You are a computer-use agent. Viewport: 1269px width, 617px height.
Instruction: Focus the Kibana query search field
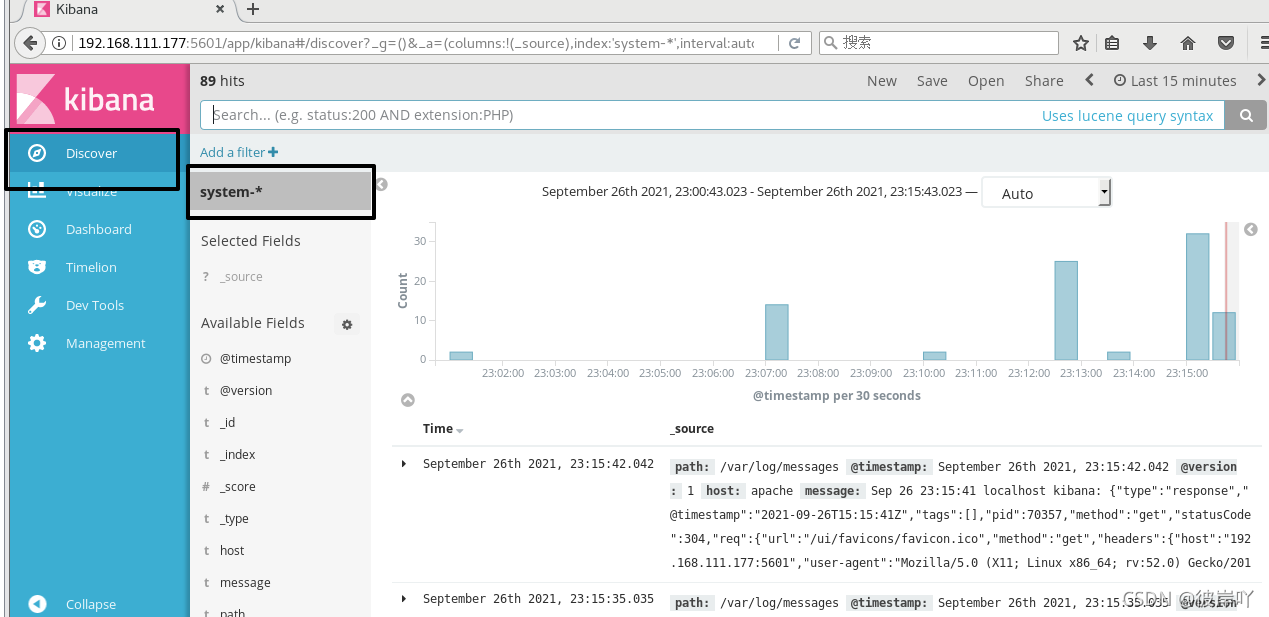620,115
